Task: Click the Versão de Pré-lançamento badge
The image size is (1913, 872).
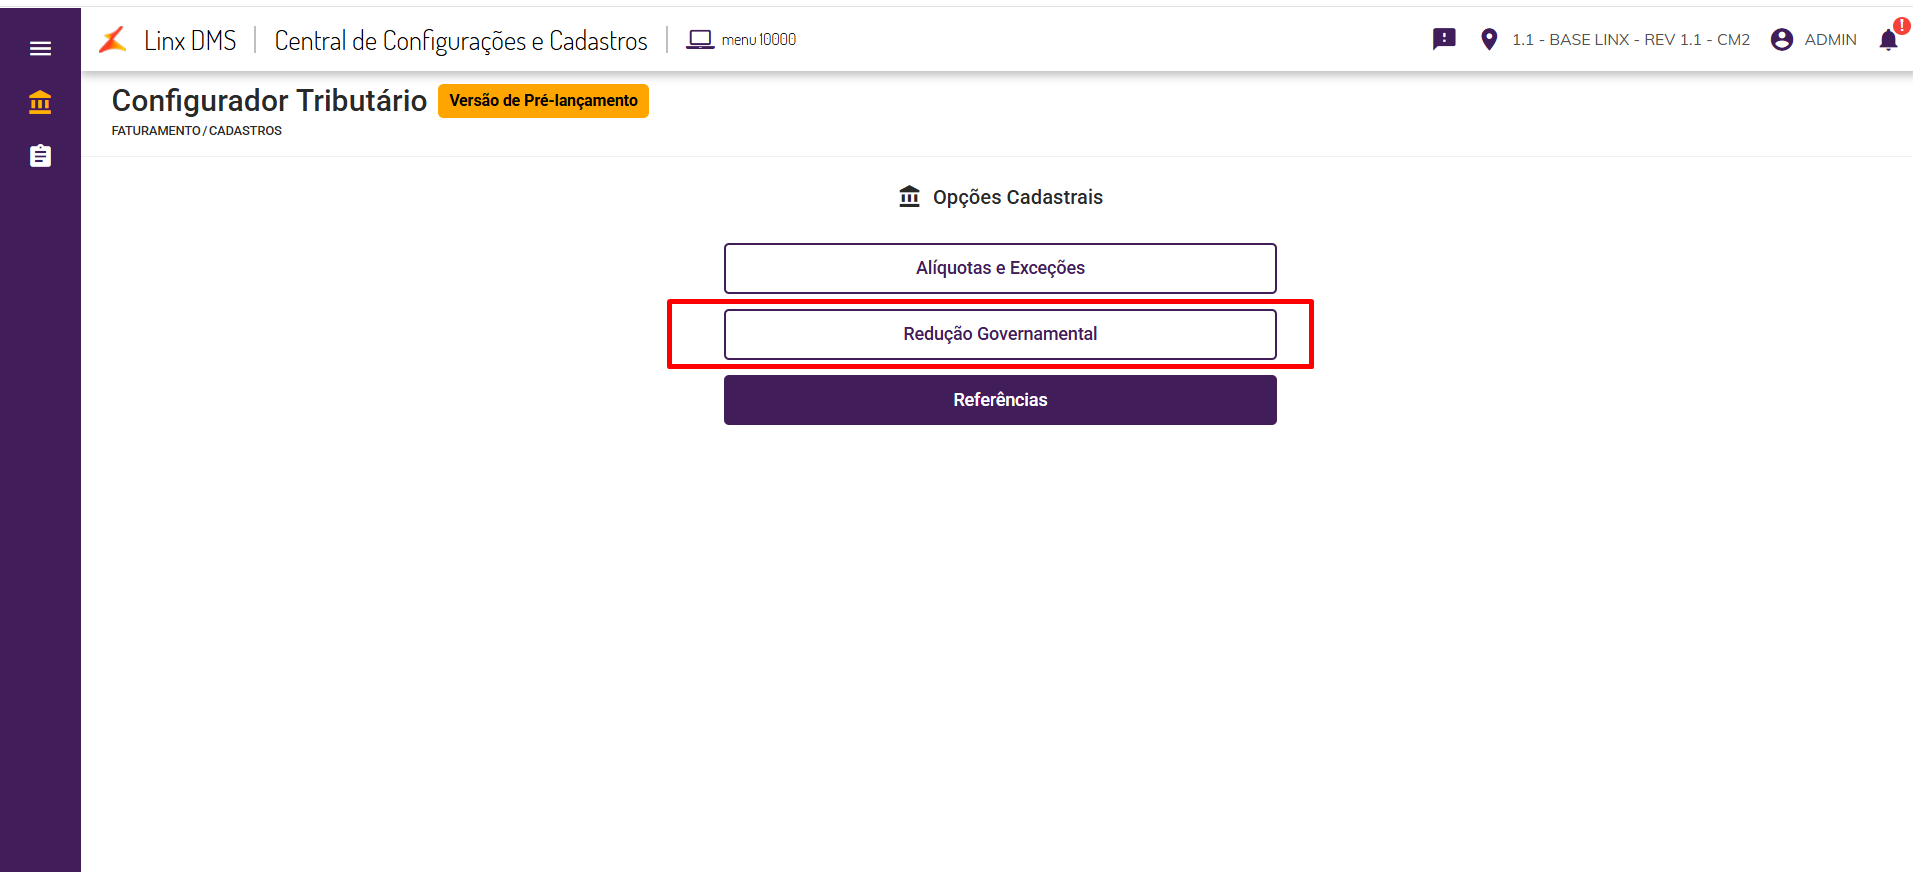Action: pyautogui.click(x=543, y=101)
